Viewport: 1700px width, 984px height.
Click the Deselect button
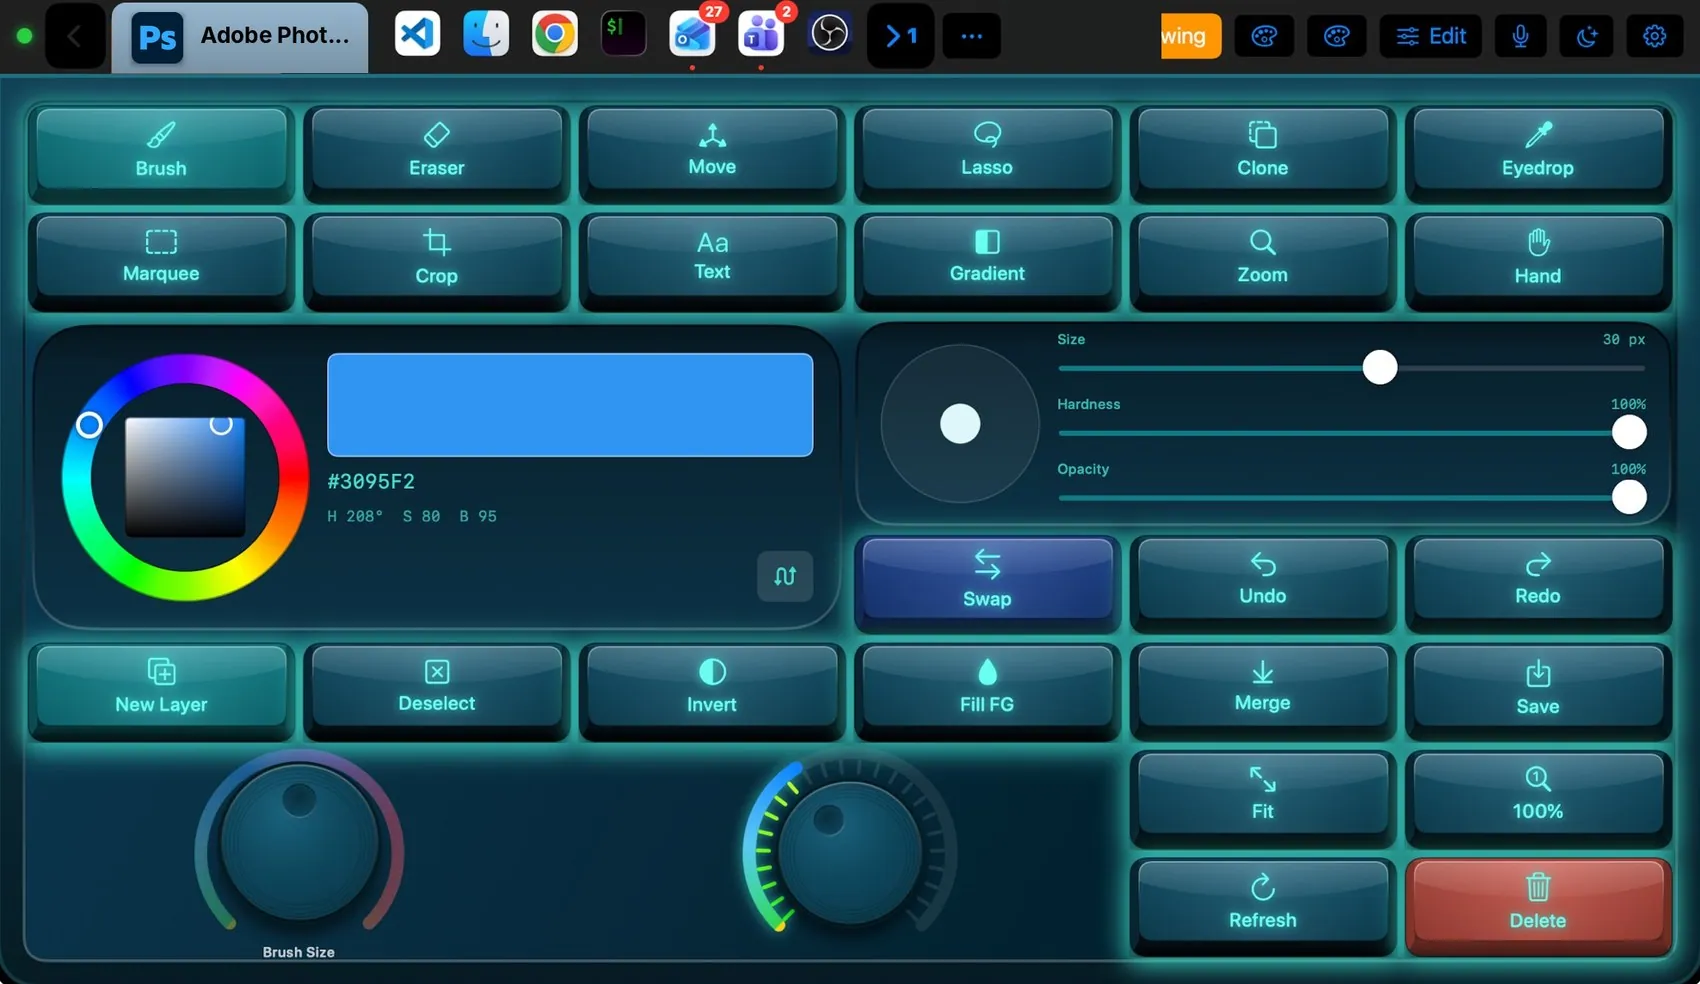pos(437,687)
